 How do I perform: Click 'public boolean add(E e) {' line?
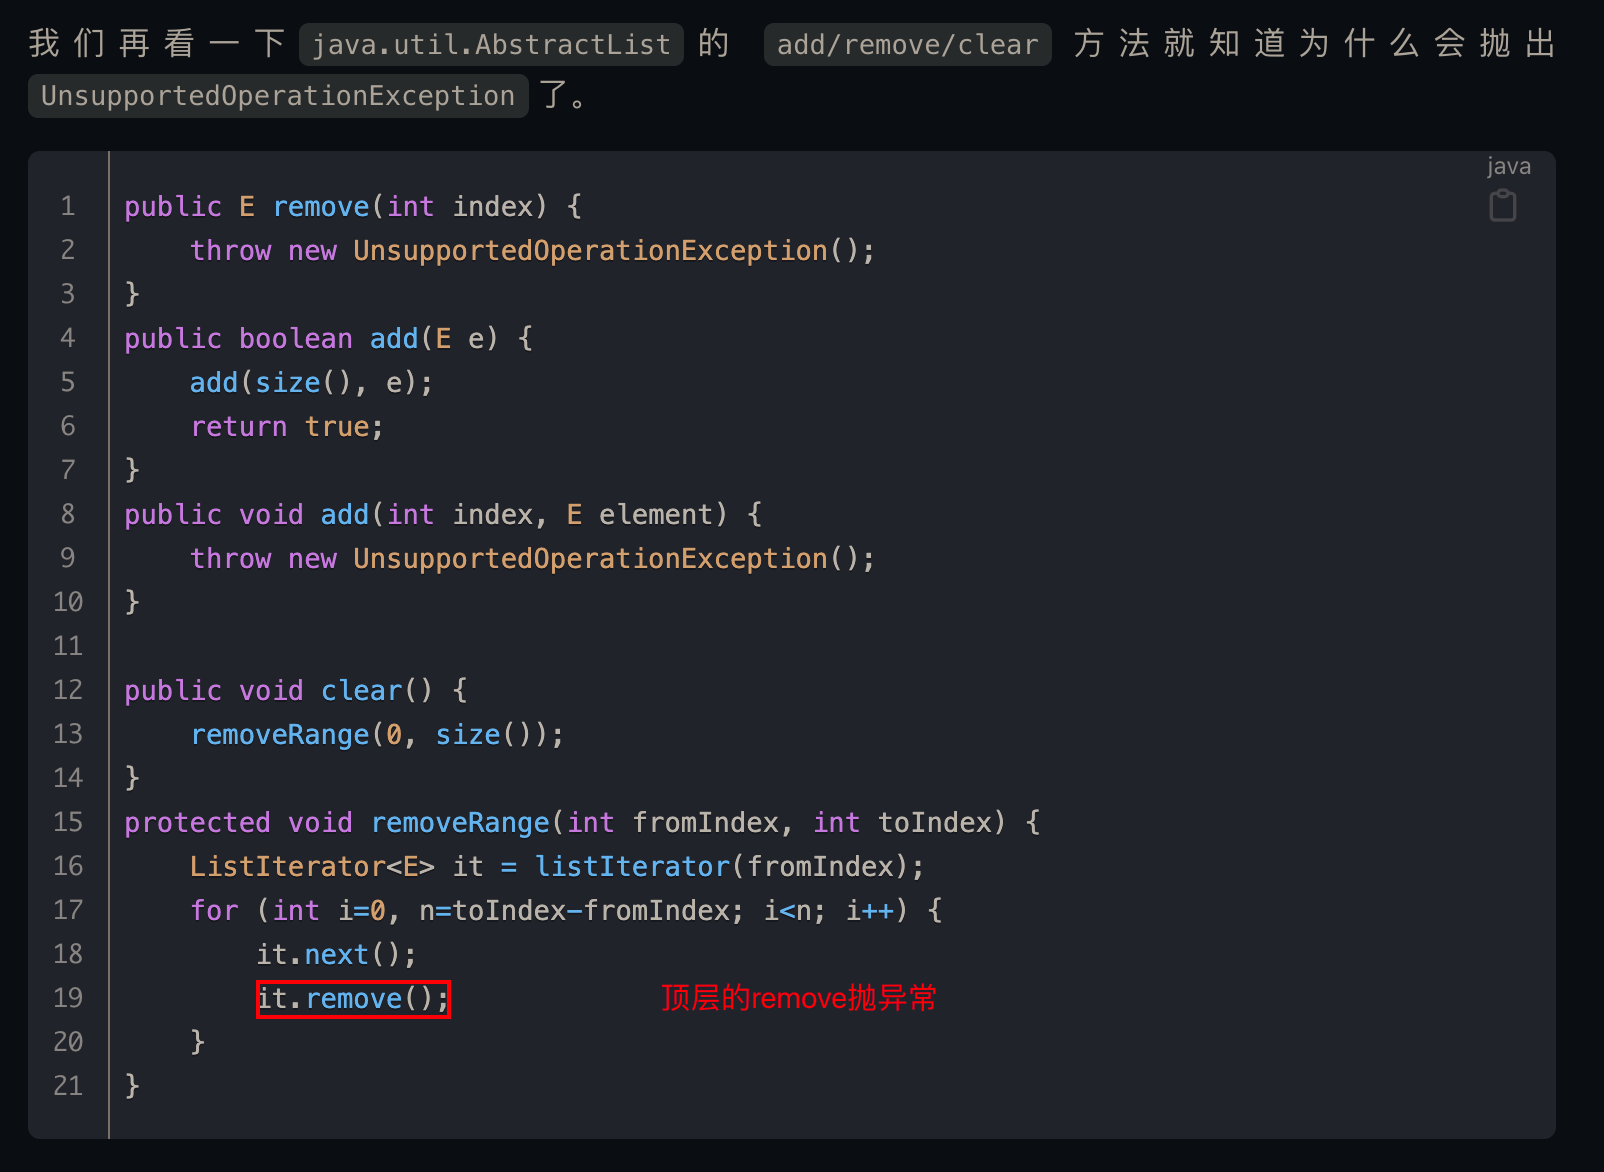(x=329, y=338)
